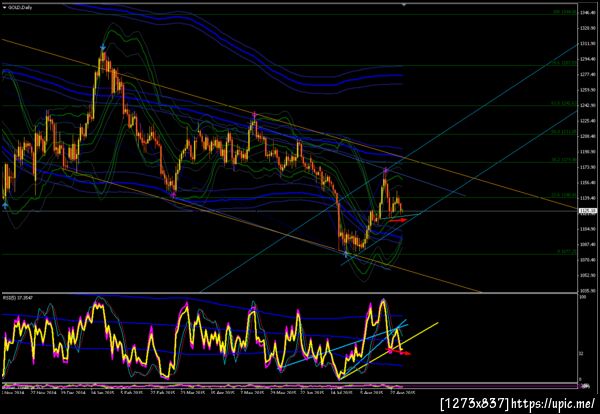Click the 1156.40 price axis label
600x414 pixels.
point(588,183)
